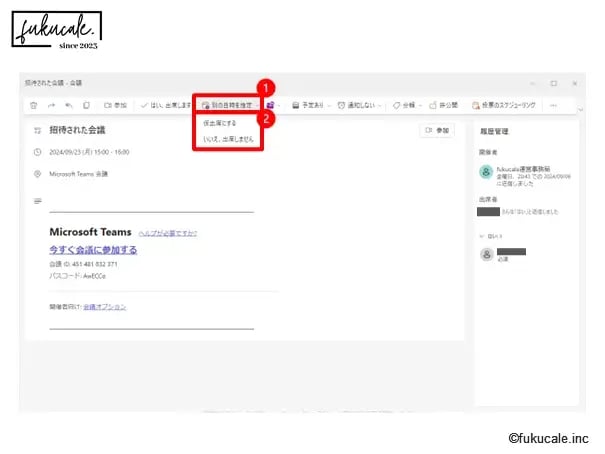Expand dropdown arrow beside the Teams icon

coord(279,105)
